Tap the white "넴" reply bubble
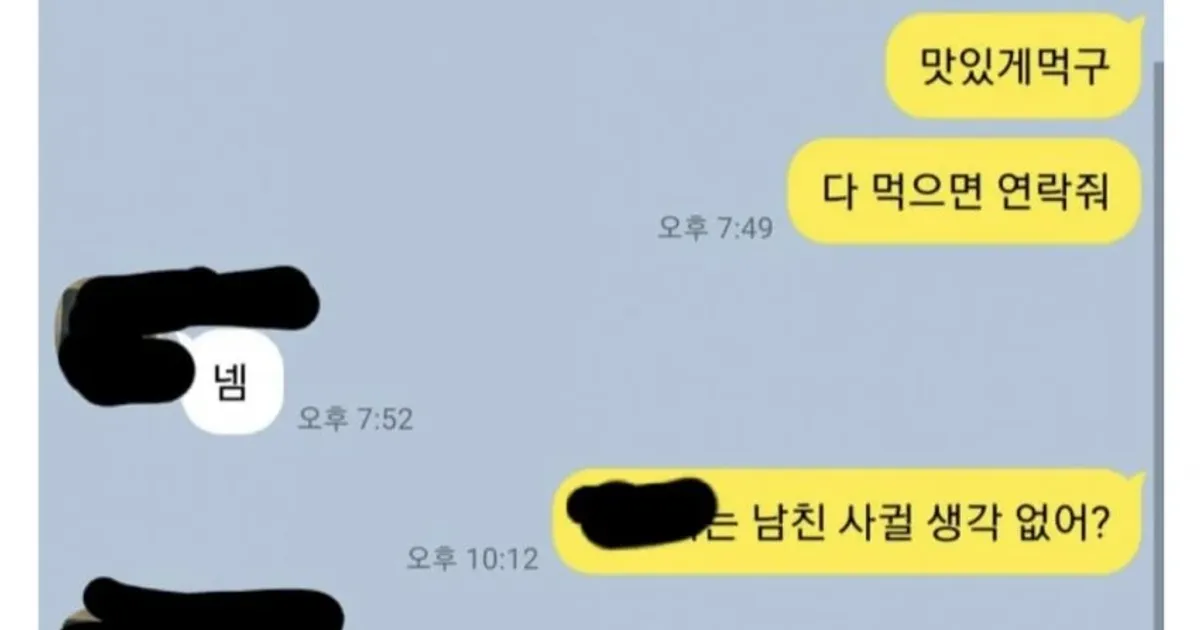The width and height of the screenshot is (1200, 630). (232, 384)
